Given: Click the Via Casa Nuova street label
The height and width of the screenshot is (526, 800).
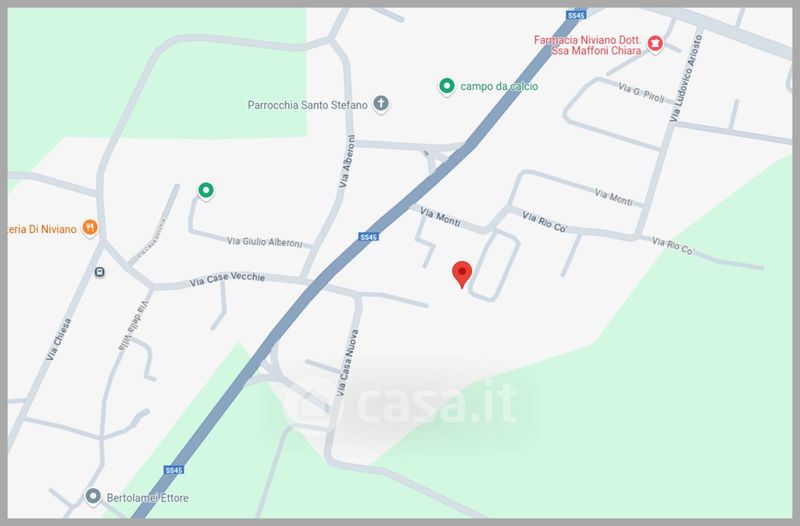Looking at the screenshot, I should click(347, 363).
